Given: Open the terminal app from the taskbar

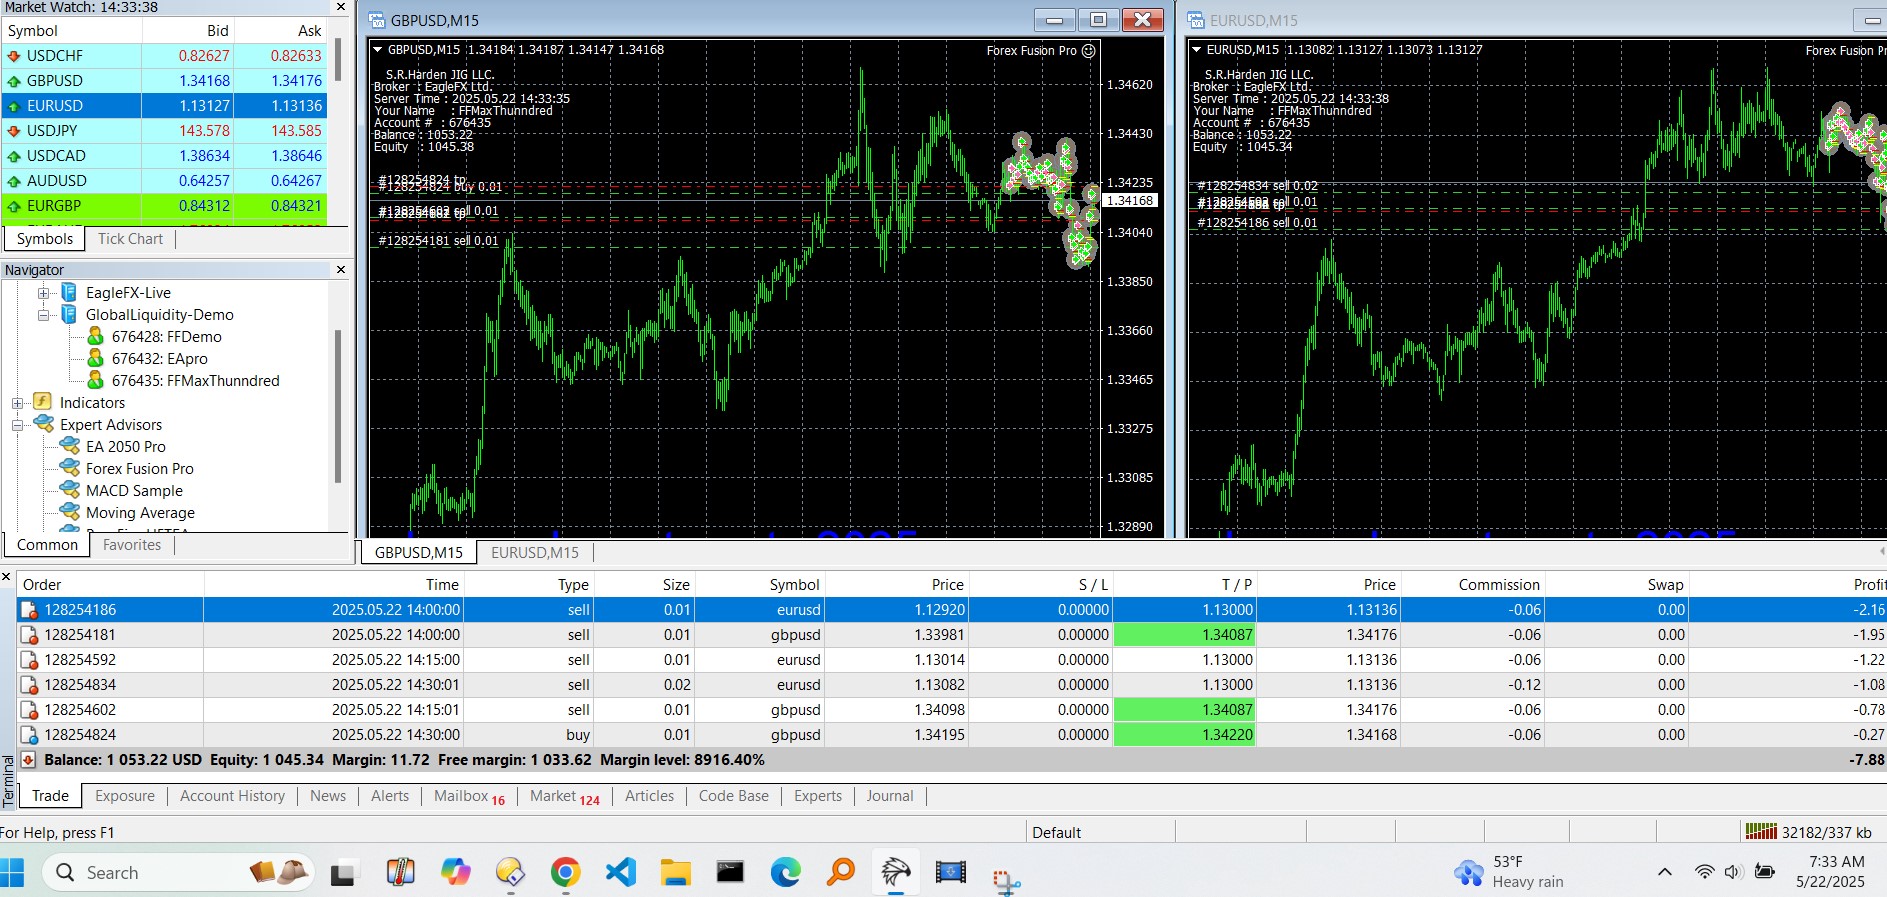Looking at the screenshot, I should click(x=730, y=873).
